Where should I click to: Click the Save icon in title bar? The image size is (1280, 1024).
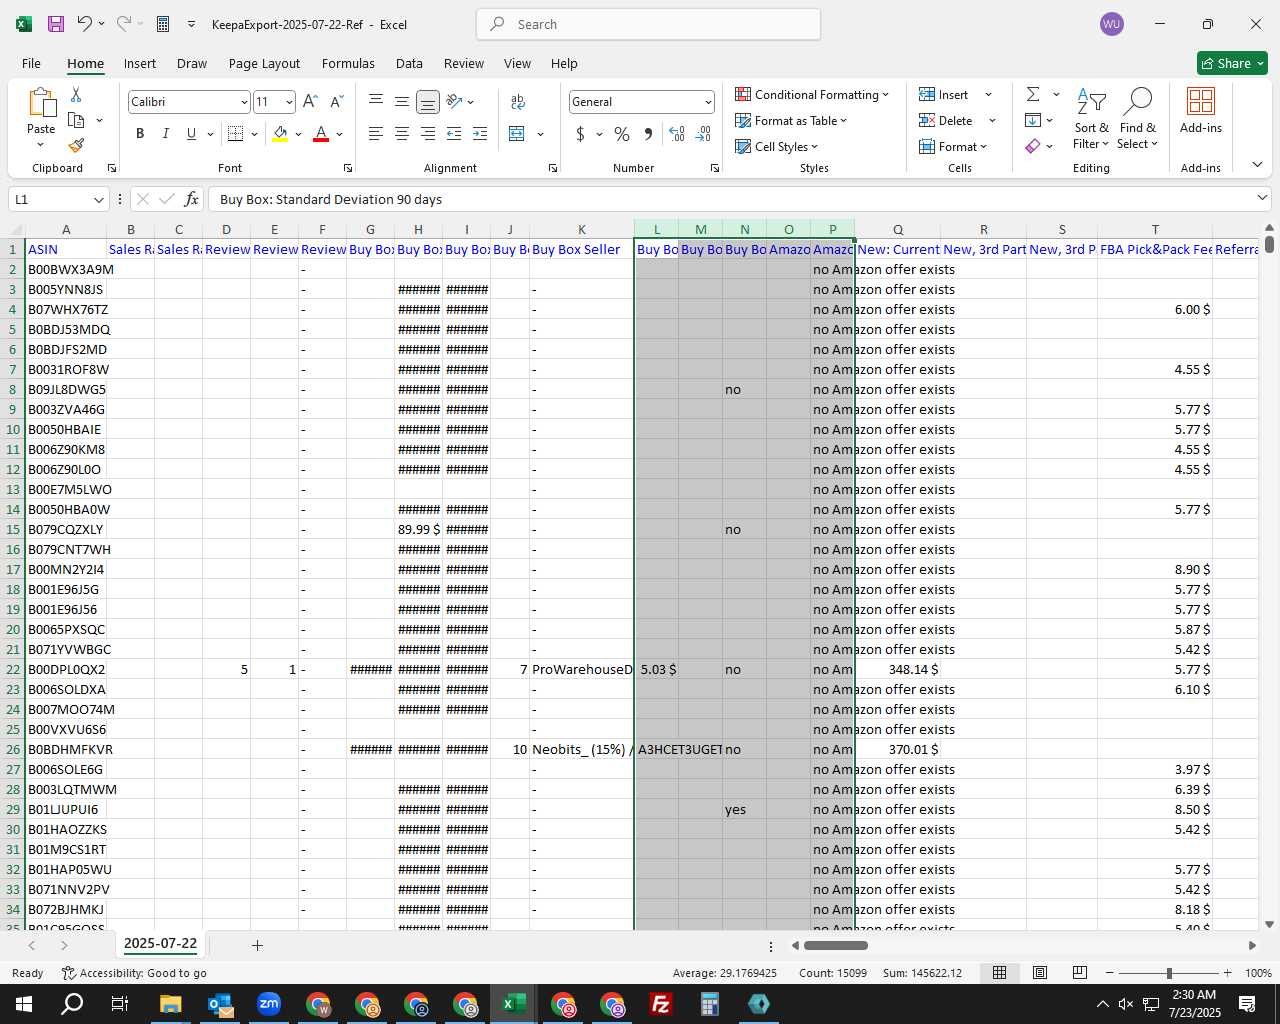[56, 24]
